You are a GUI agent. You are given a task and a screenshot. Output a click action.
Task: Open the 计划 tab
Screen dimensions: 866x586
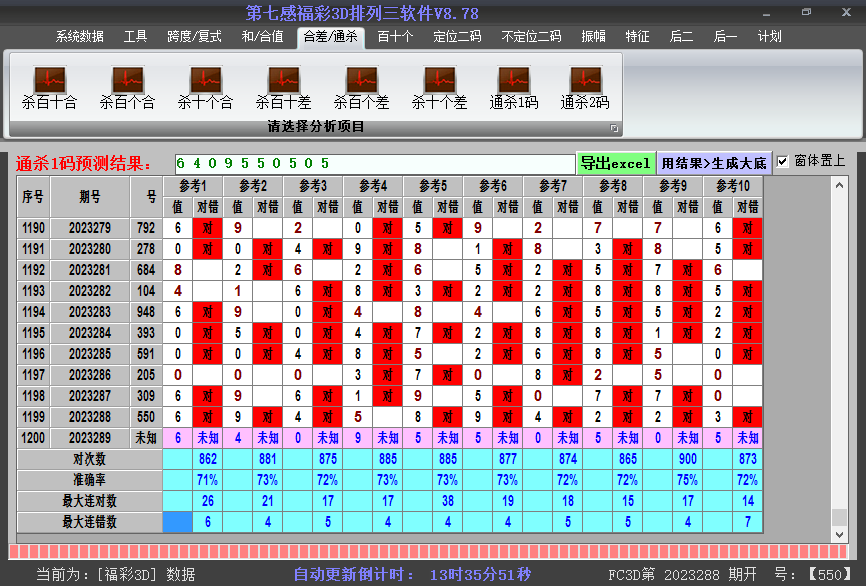[769, 36]
